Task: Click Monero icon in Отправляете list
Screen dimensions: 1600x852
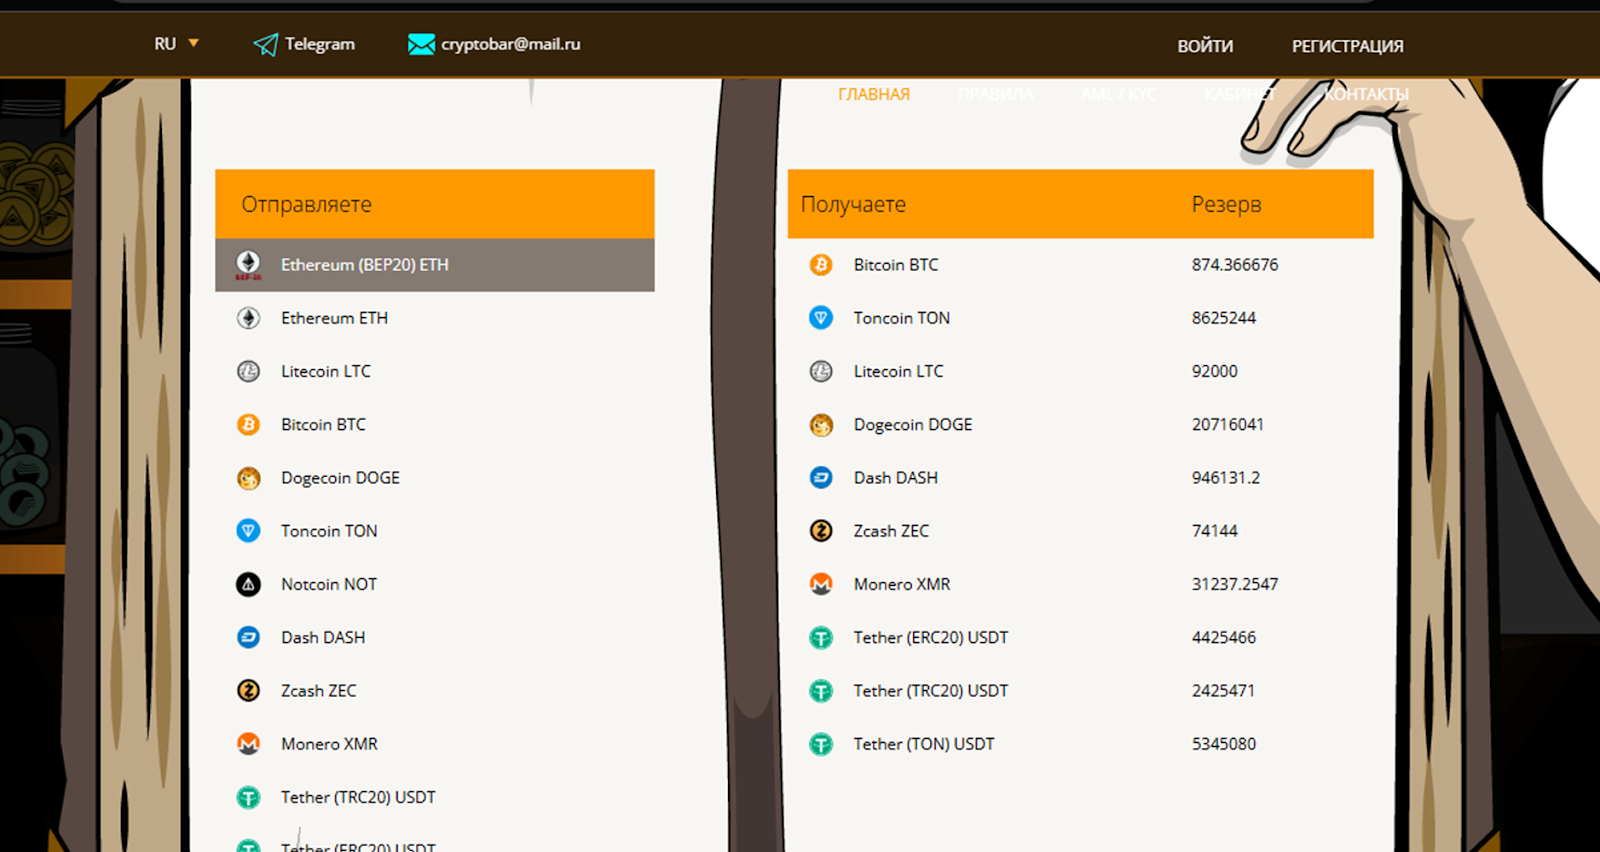Action: click(248, 744)
